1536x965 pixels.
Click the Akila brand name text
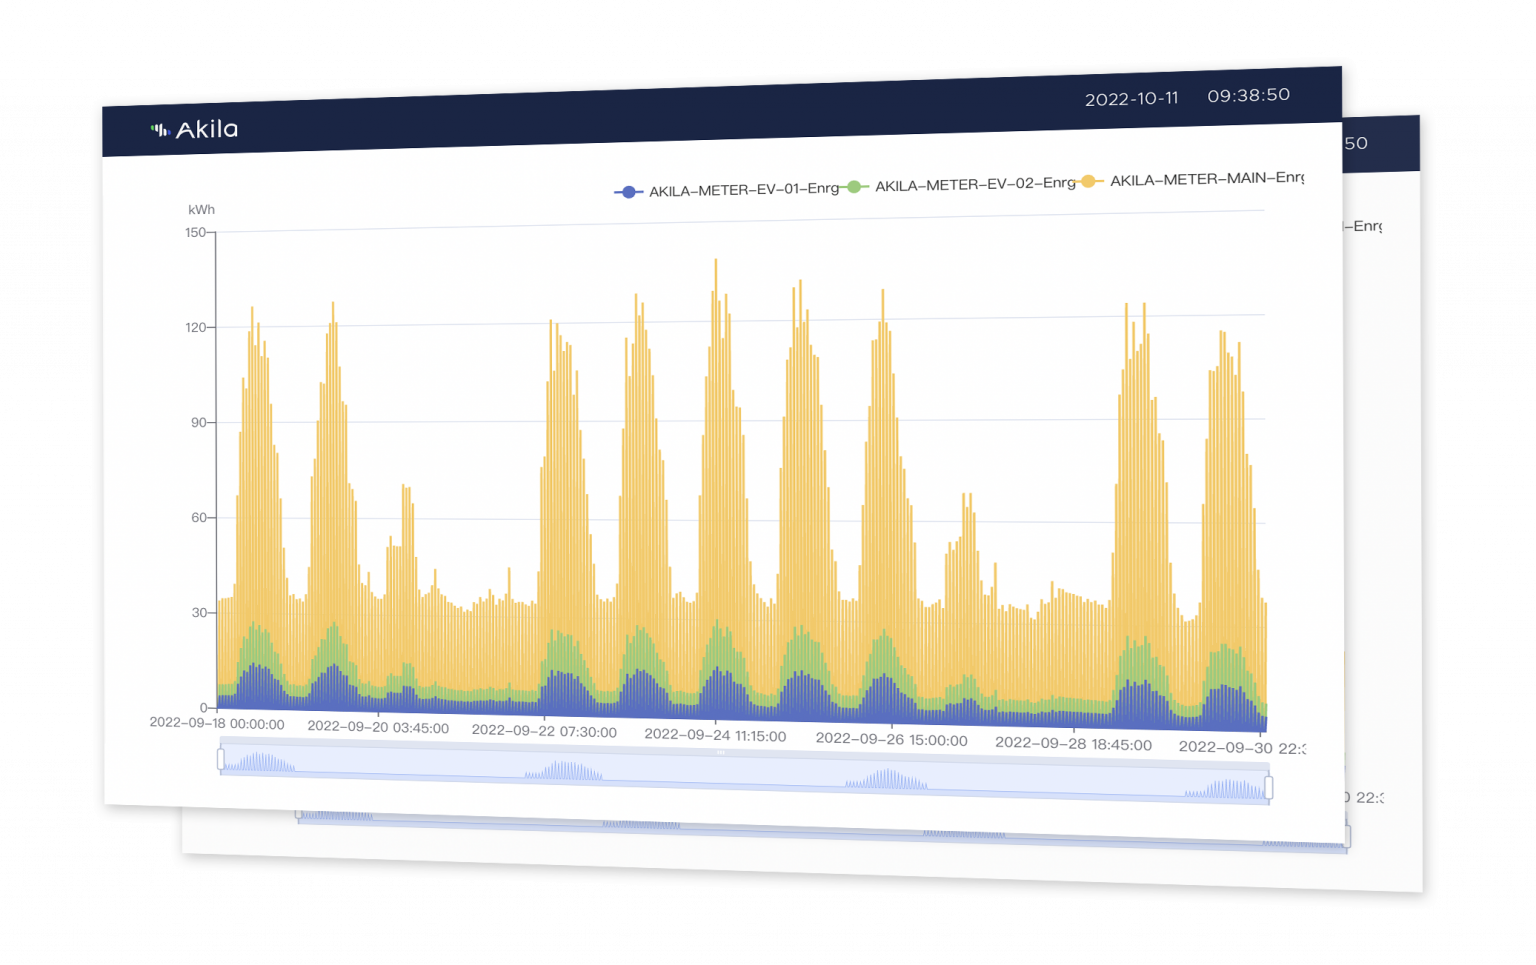coord(207,129)
